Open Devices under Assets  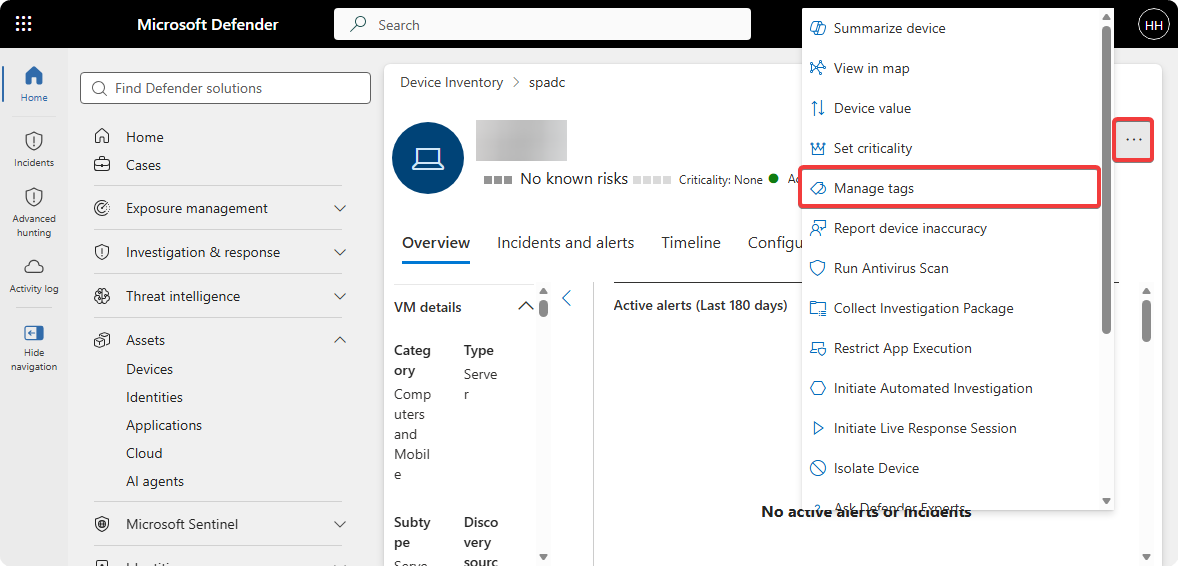click(150, 369)
